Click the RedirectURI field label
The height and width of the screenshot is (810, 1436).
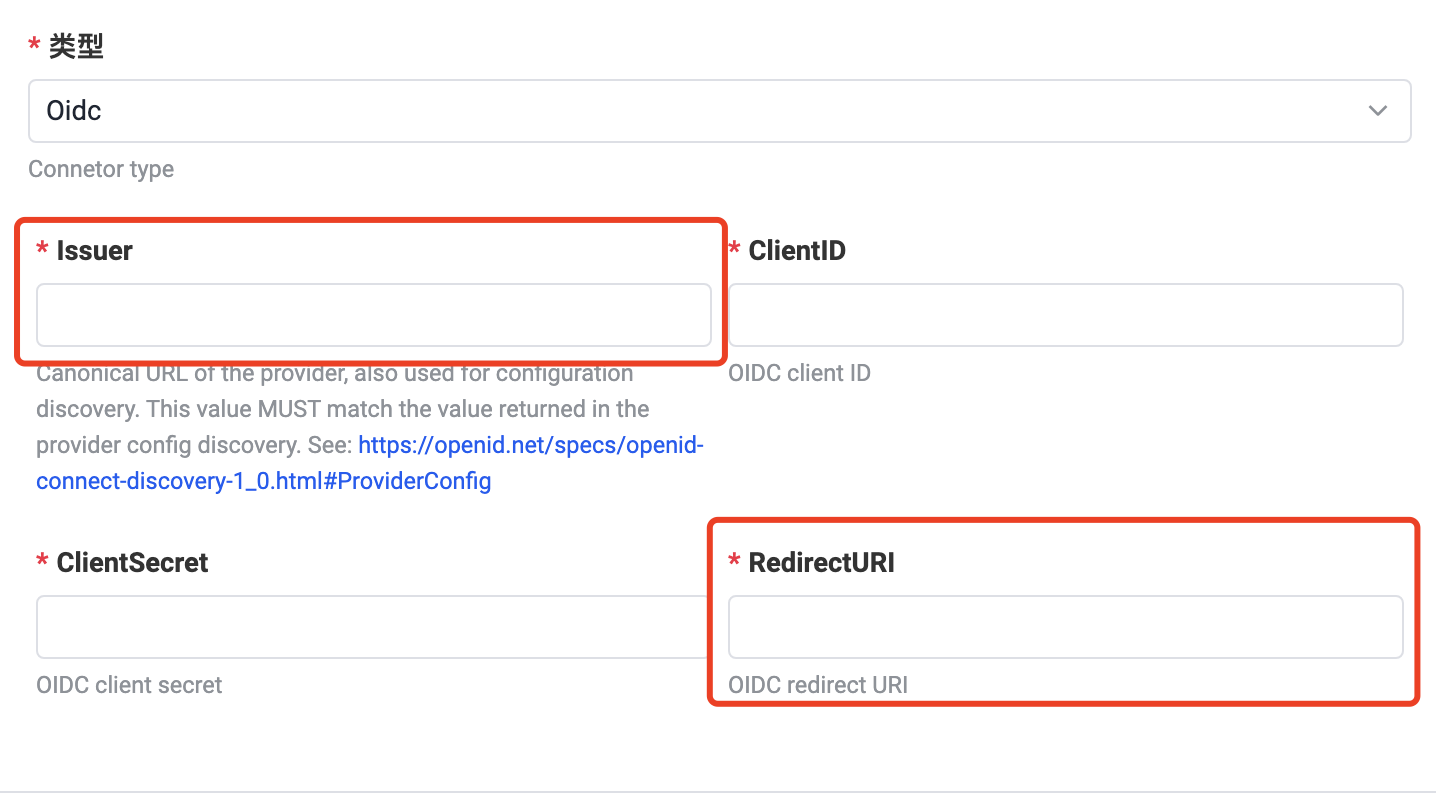click(x=821, y=563)
